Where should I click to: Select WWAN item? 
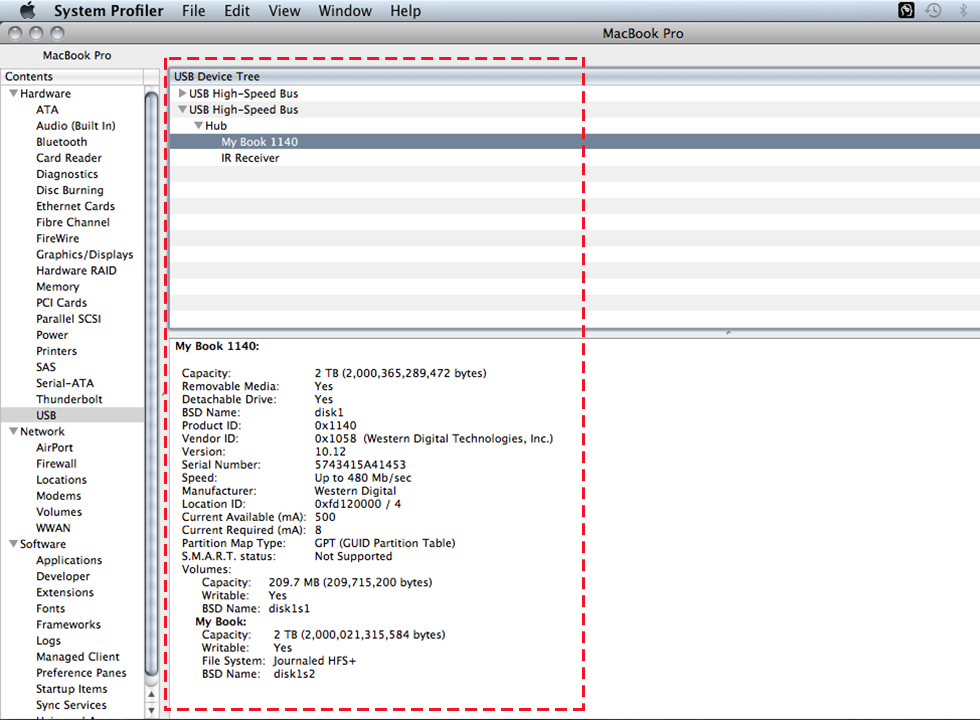[x=53, y=528]
